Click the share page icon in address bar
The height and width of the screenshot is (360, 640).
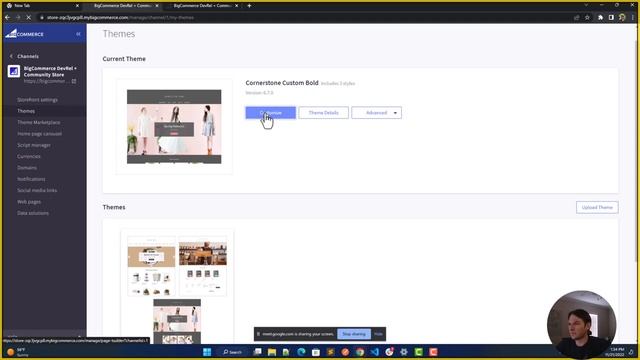tap(576, 18)
